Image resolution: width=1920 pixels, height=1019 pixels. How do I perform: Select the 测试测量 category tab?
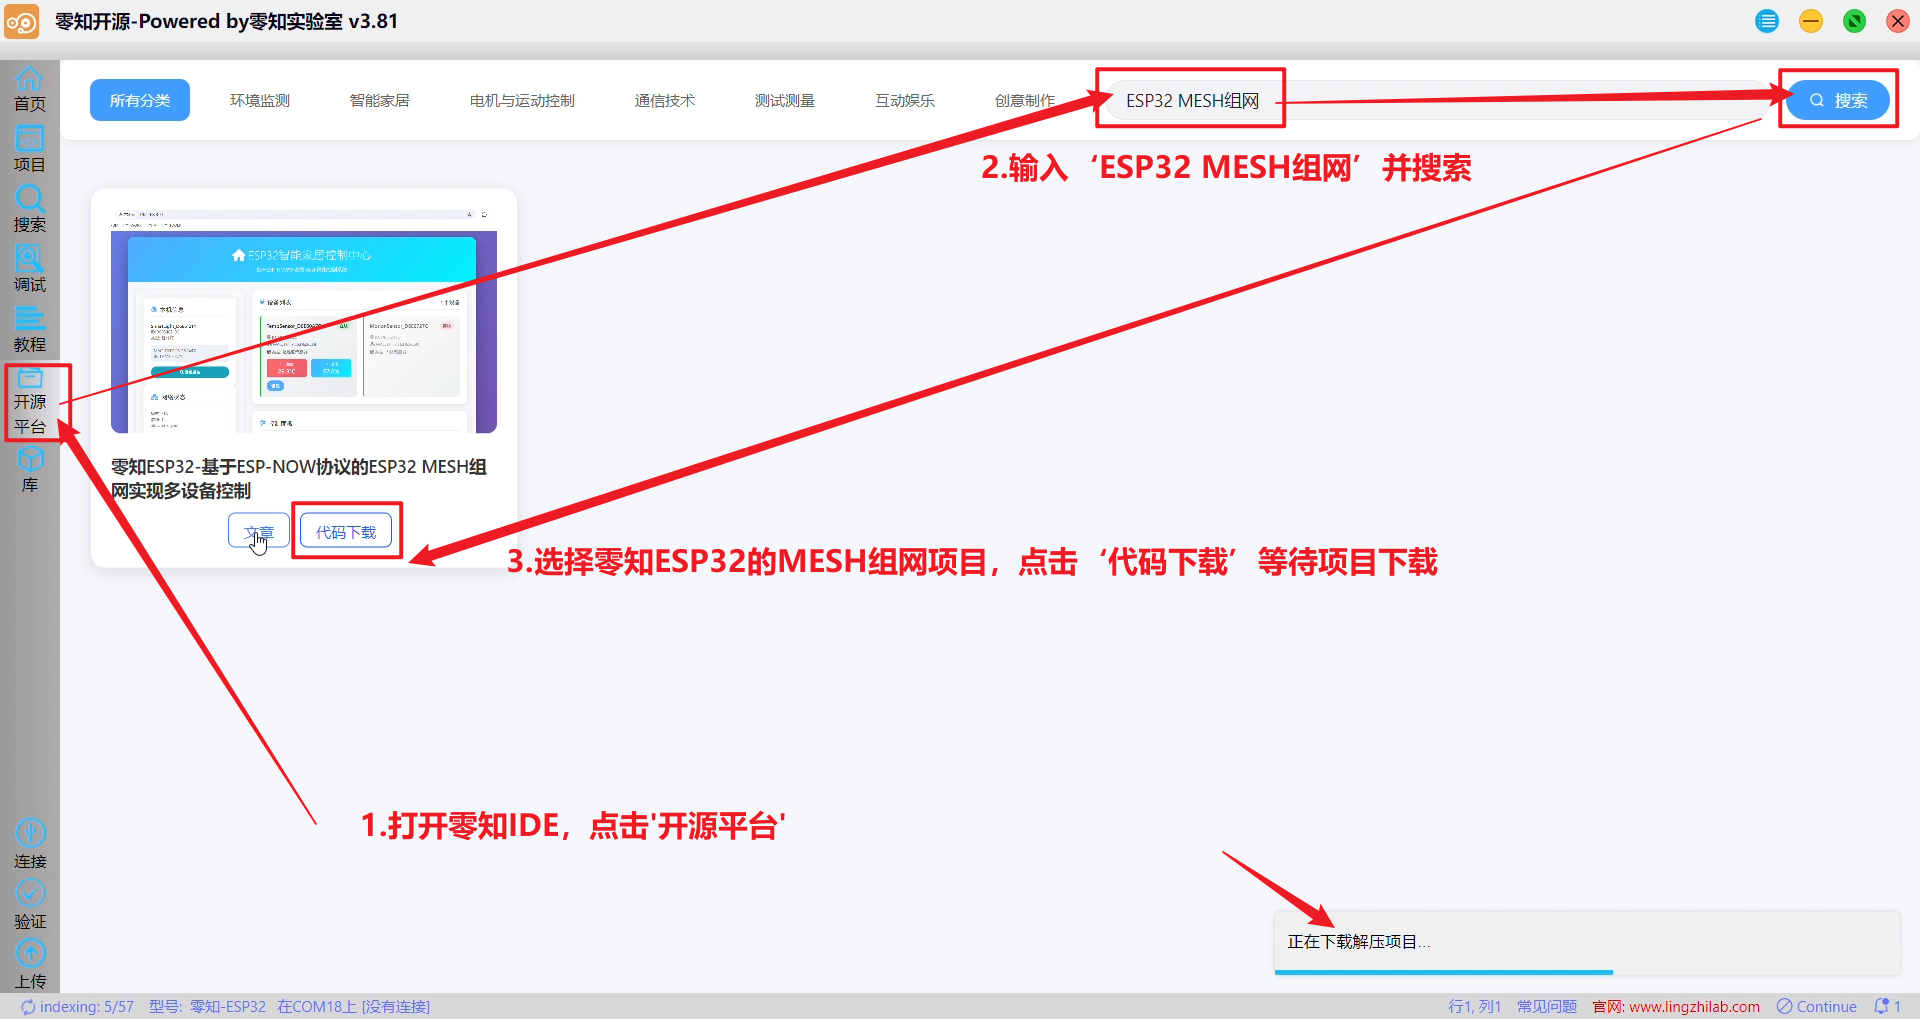[x=785, y=100]
